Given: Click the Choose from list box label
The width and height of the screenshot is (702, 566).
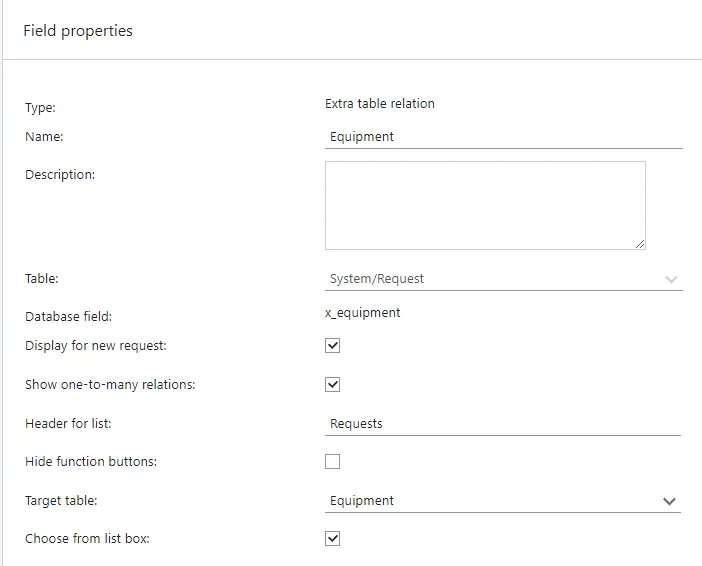Looking at the screenshot, I should [x=87, y=539].
